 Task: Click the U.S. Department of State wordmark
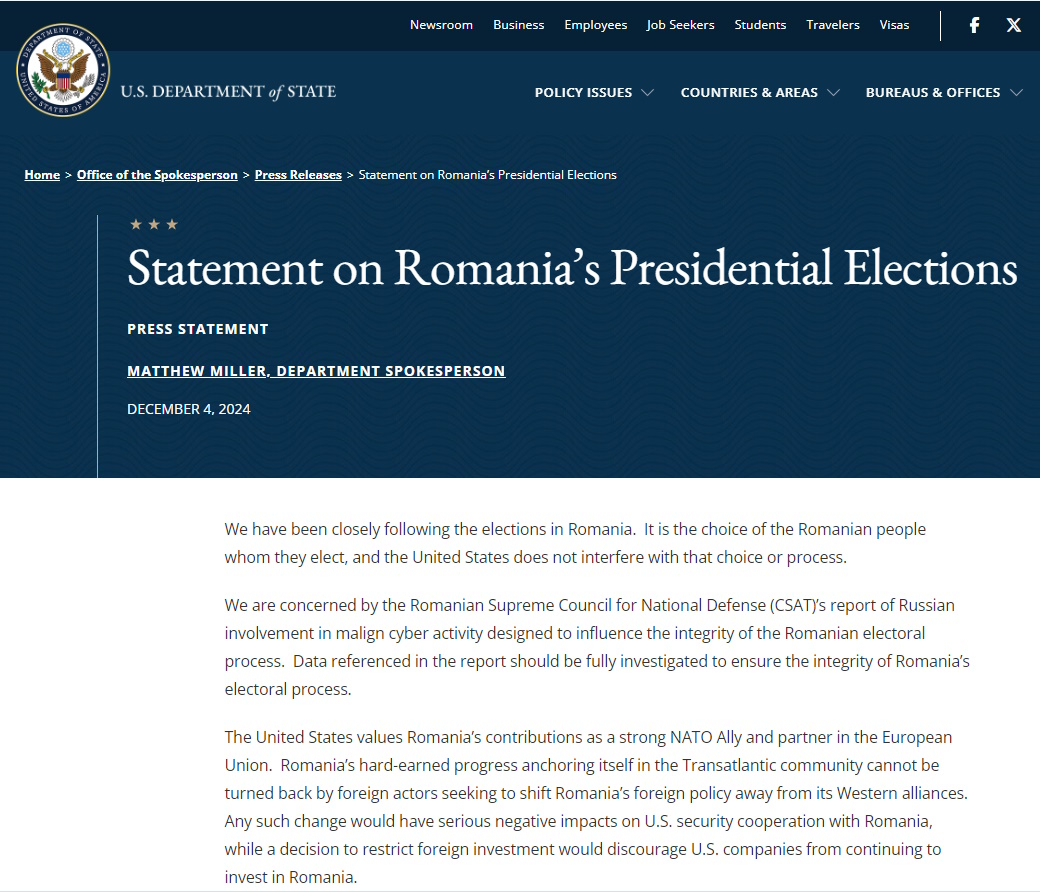tap(228, 92)
